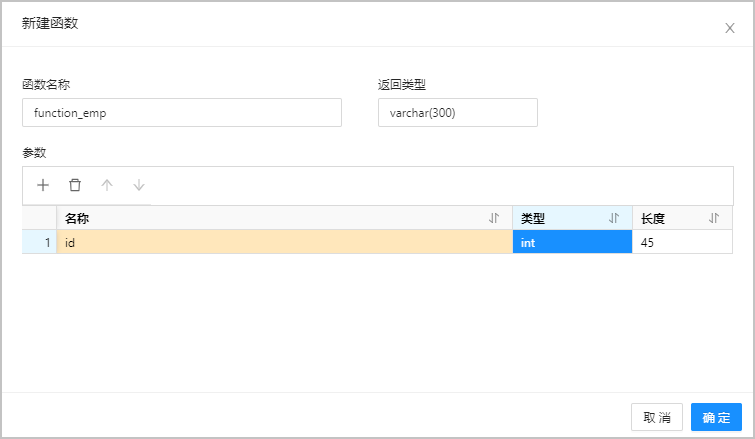Image resolution: width=755 pixels, height=439 pixels.
Task: Move parameter up with up arrow
Action: pos(107,185)
